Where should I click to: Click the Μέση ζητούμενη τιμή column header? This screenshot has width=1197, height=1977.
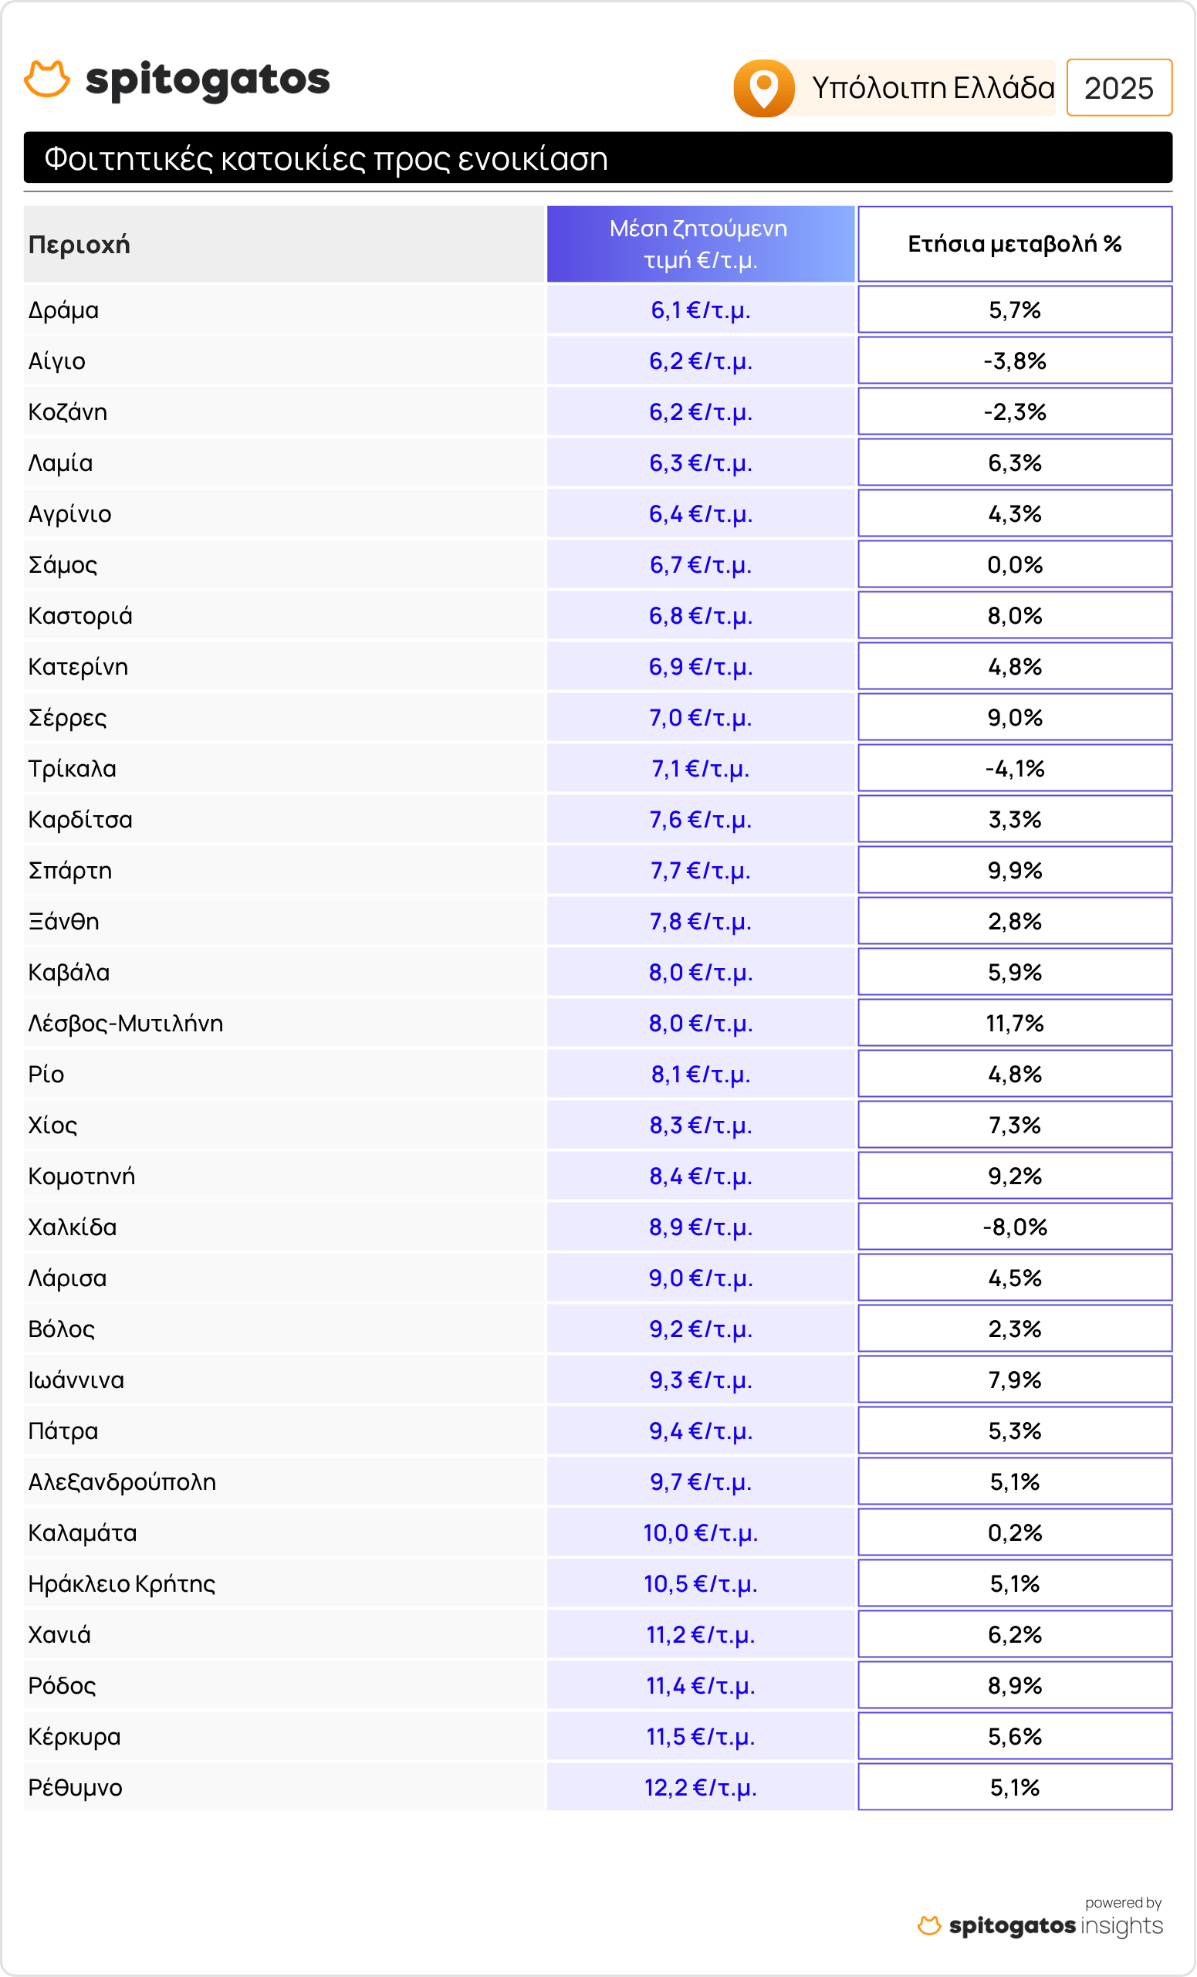pyautogui.click(x=699, y=244)
